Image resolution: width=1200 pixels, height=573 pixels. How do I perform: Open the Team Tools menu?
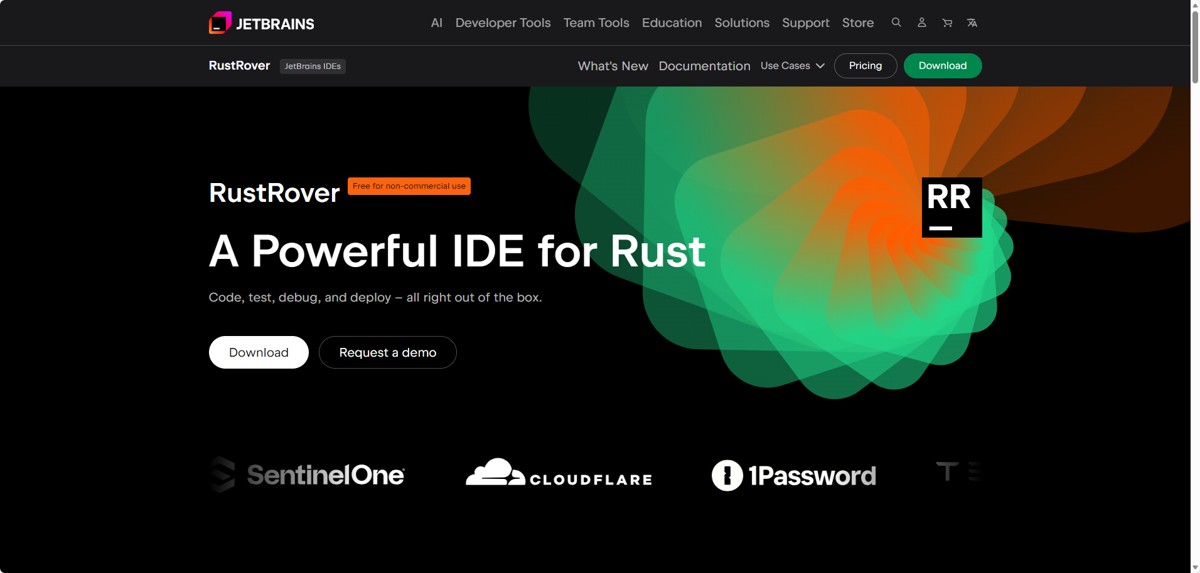click(x=596, y=22)
